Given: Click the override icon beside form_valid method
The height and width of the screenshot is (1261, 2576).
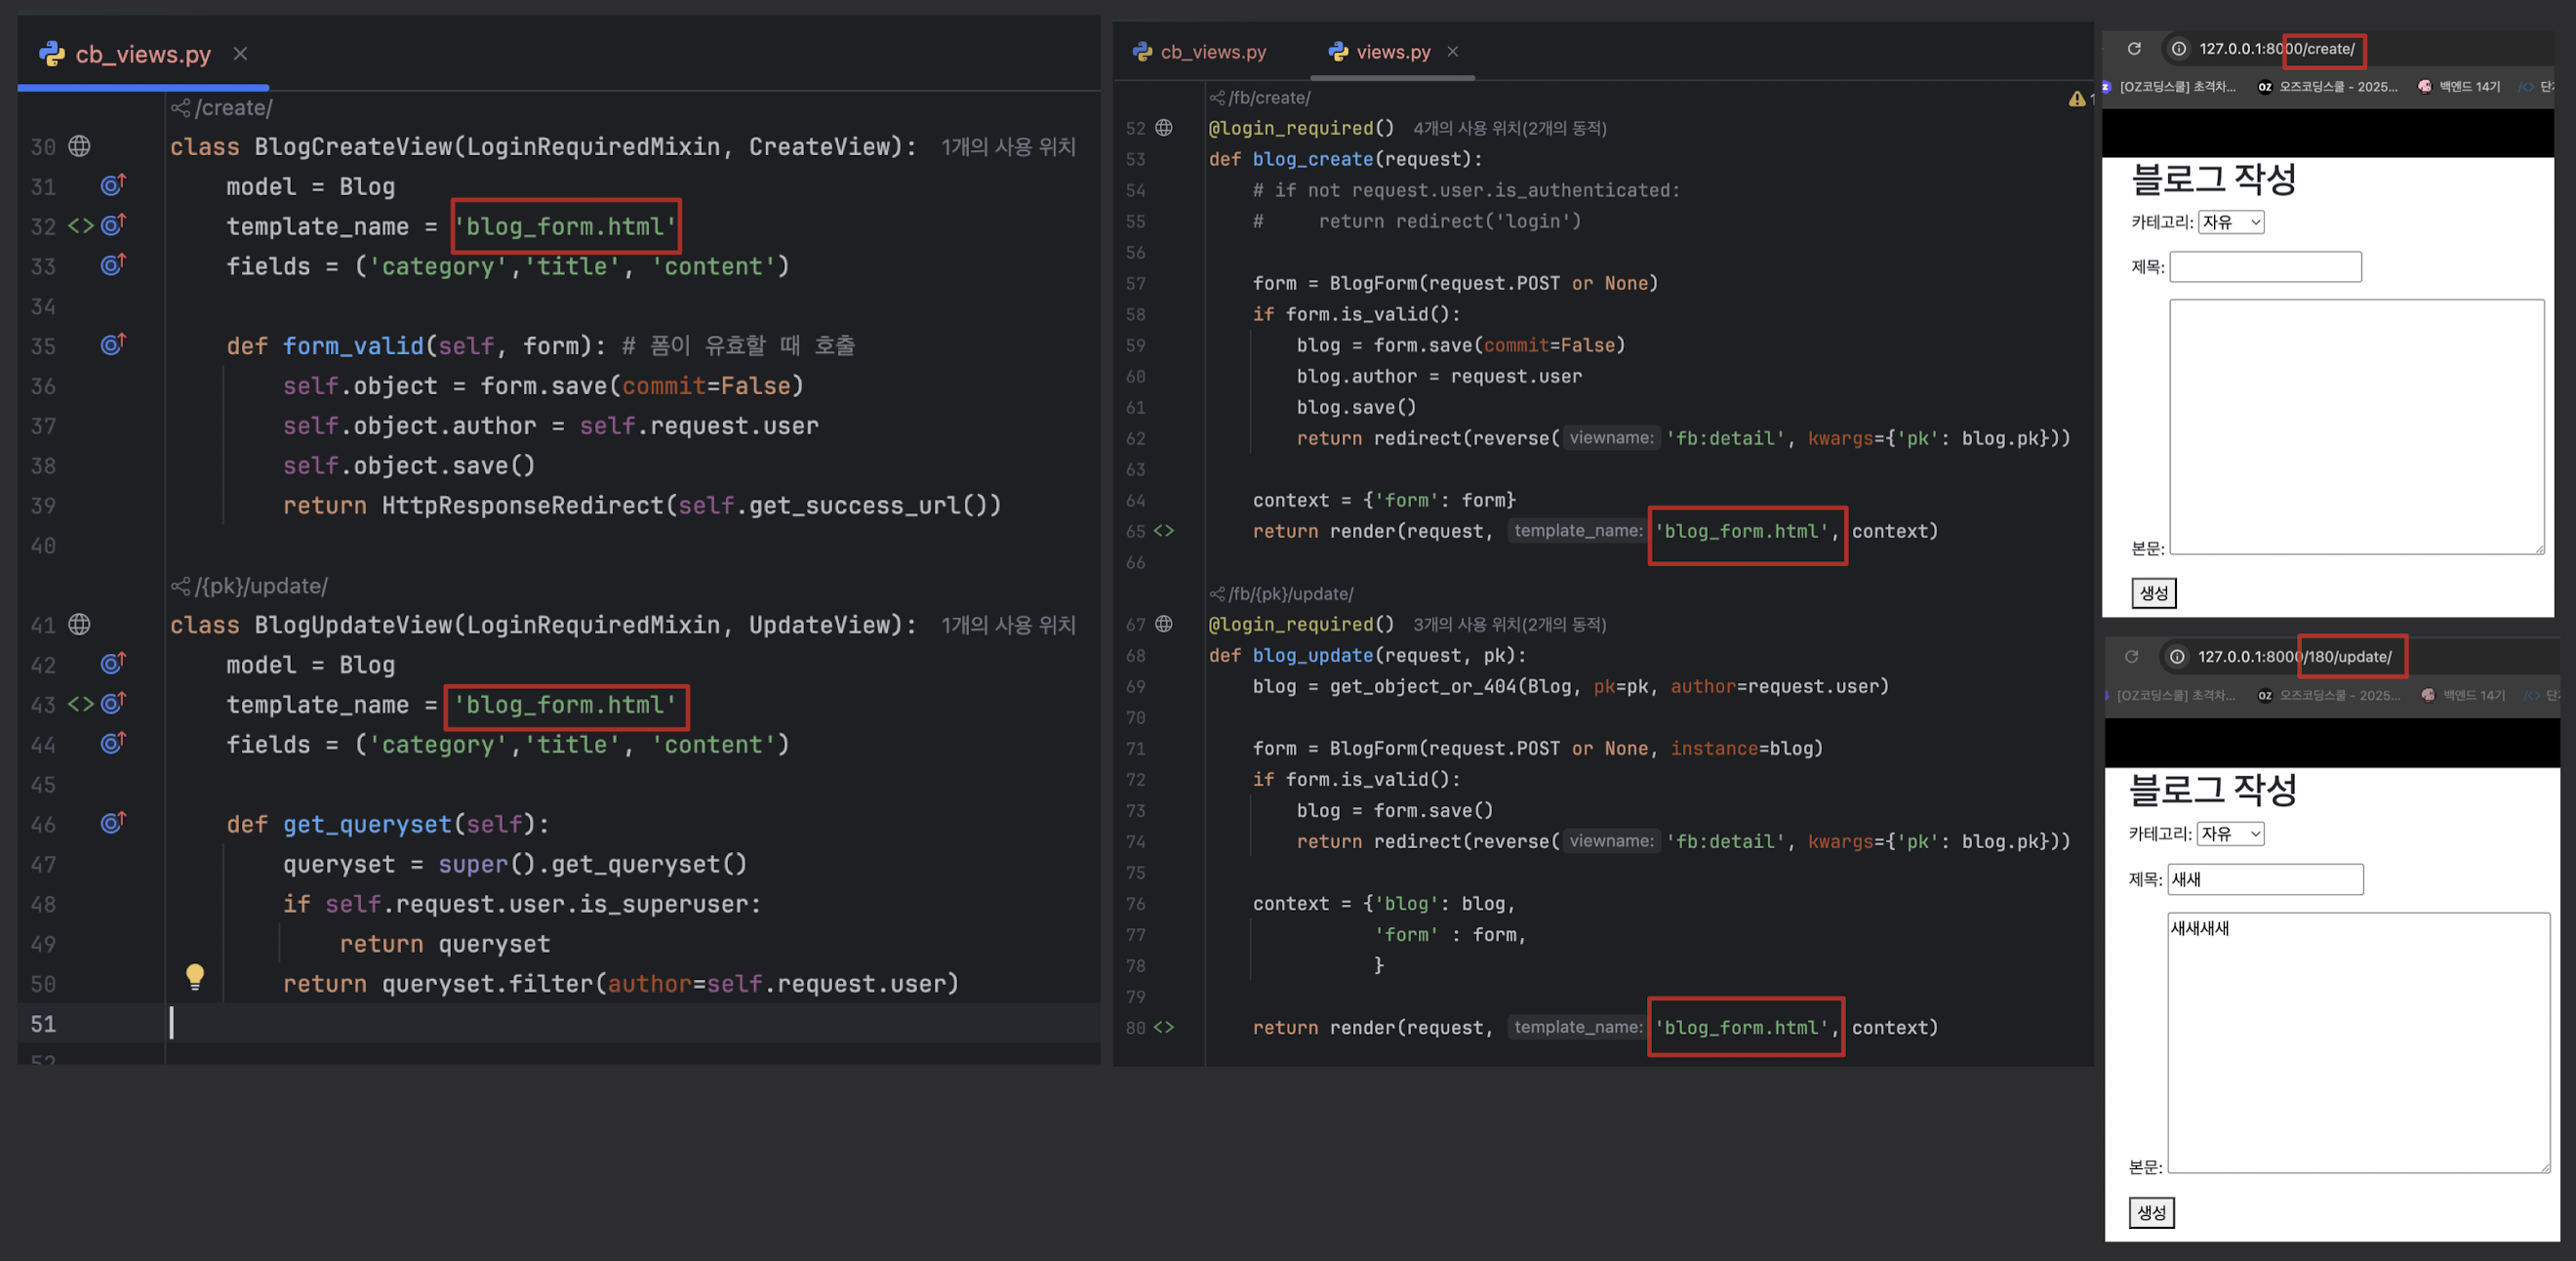Looking at the screenshot, I should coord(113,345).
